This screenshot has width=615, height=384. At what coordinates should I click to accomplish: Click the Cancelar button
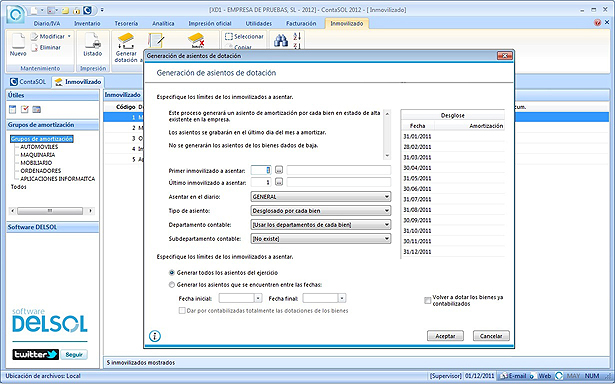(x=491, y=336)
